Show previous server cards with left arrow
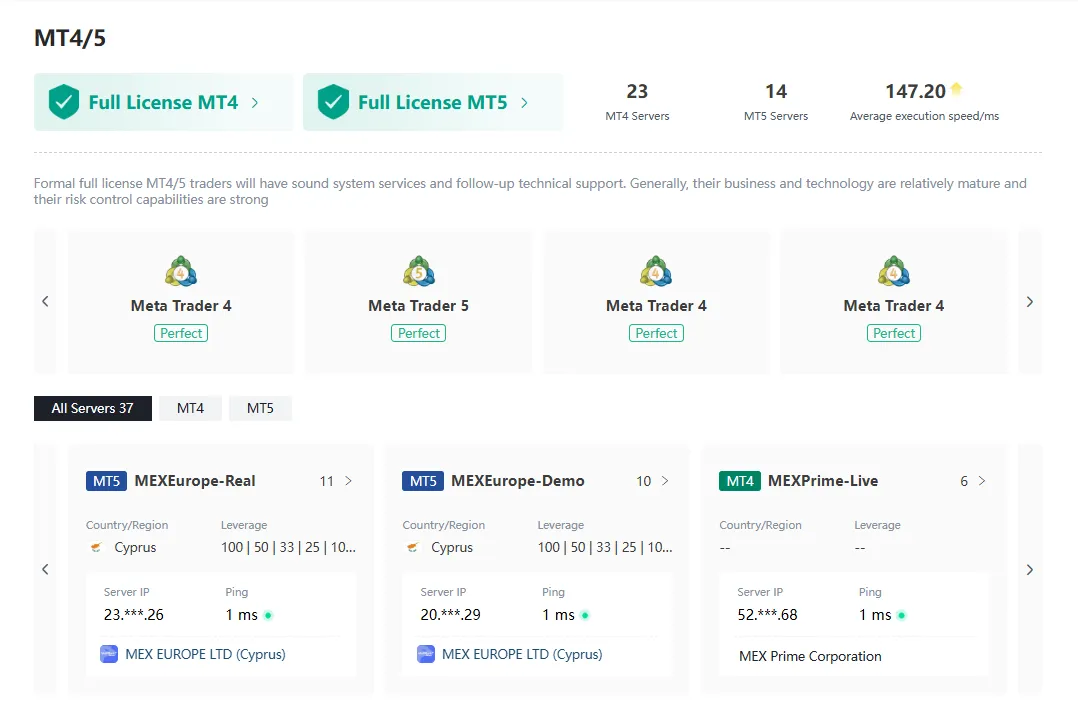The image size is (1078, 707). click(45, 569)
